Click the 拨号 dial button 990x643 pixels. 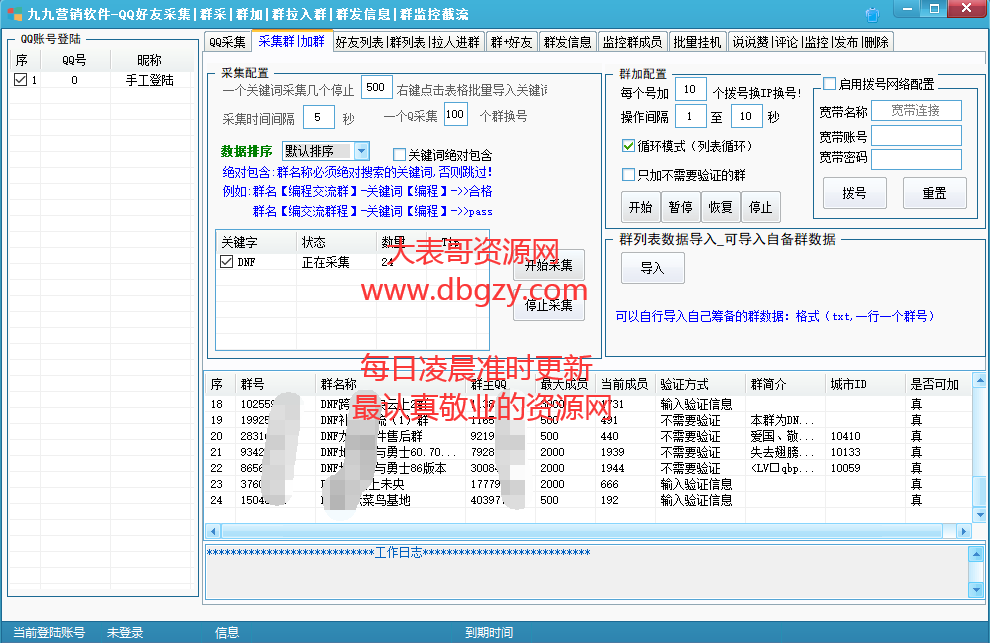pyautogui.click(x=854, y=193)
